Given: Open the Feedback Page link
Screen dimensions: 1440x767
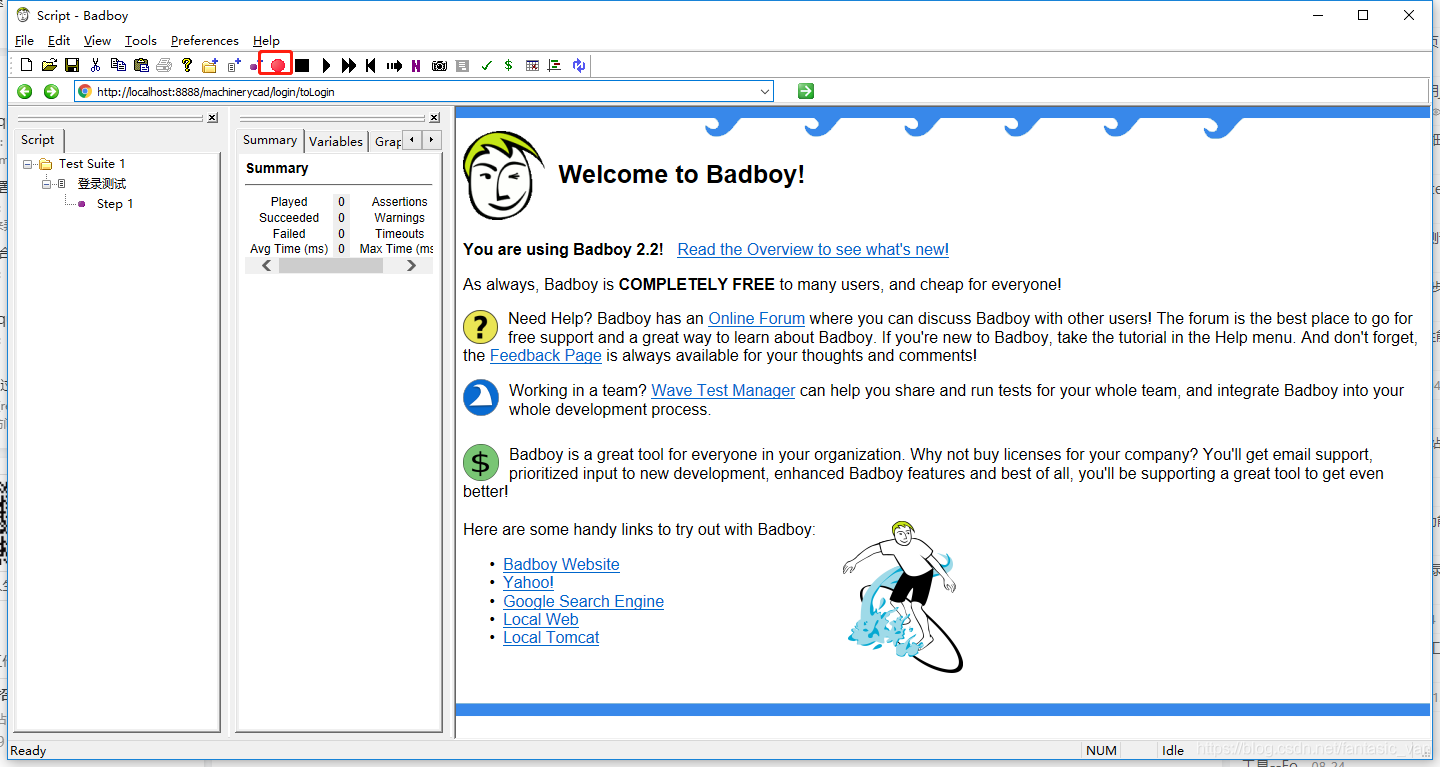Looking at the screenshot, I should tap(546, 356).
